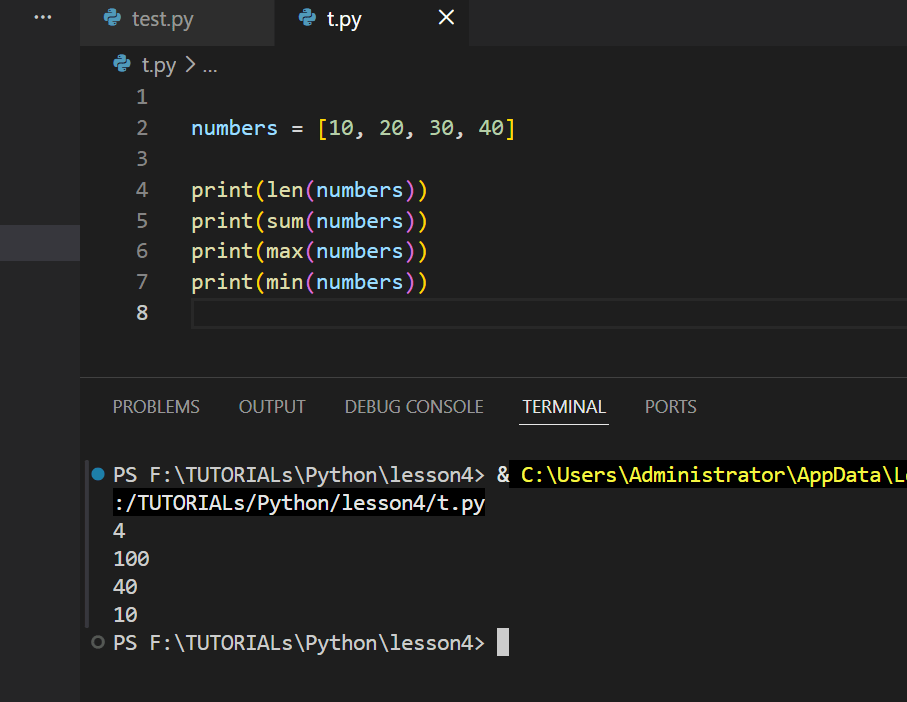Switch to the DEBUG CONSOLE tab

414,407
